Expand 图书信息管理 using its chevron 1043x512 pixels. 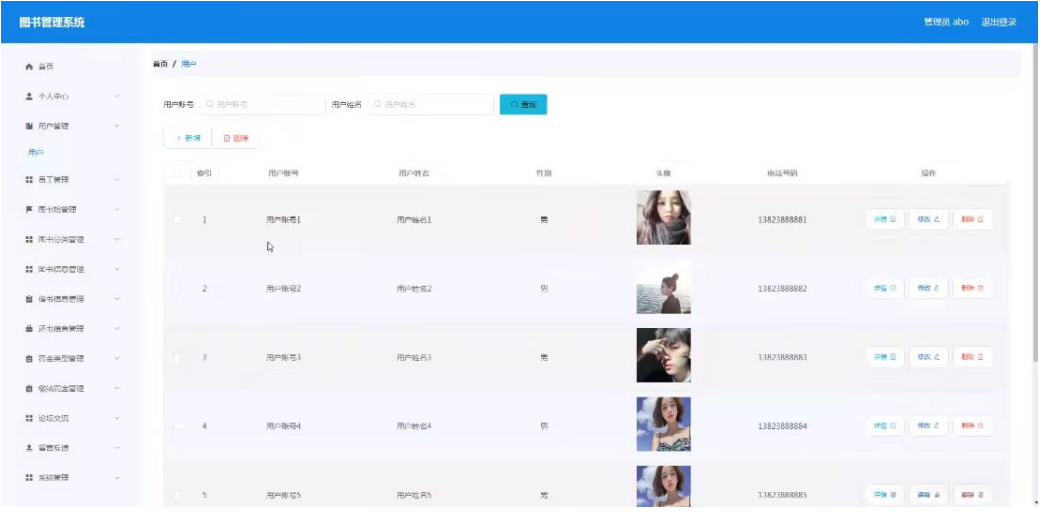[x=117, y=269]
